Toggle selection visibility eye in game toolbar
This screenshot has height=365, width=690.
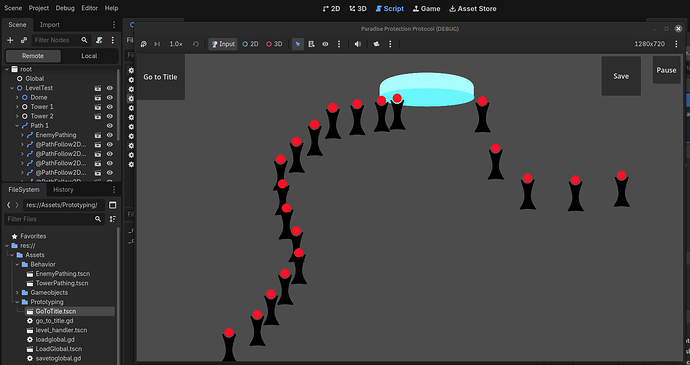(325, 44)
